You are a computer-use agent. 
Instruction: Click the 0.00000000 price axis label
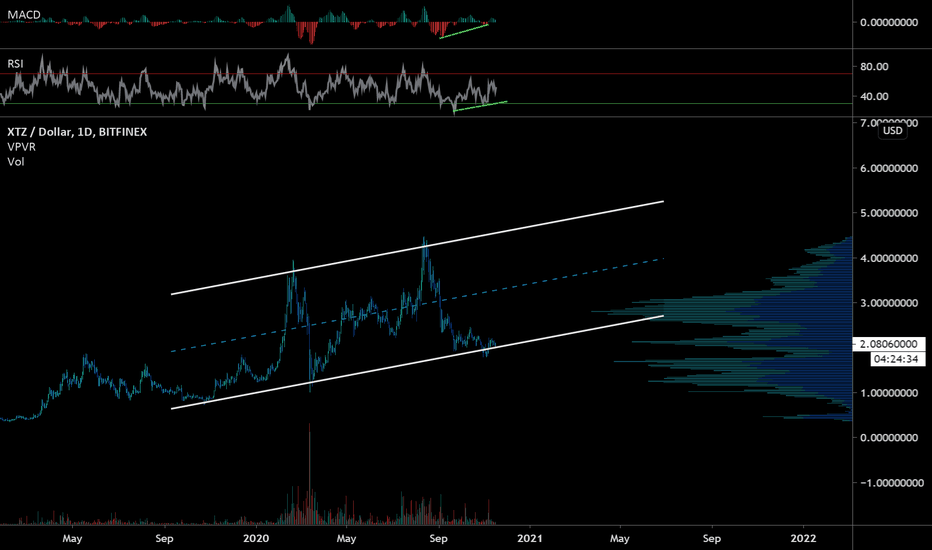pos(889,438)
